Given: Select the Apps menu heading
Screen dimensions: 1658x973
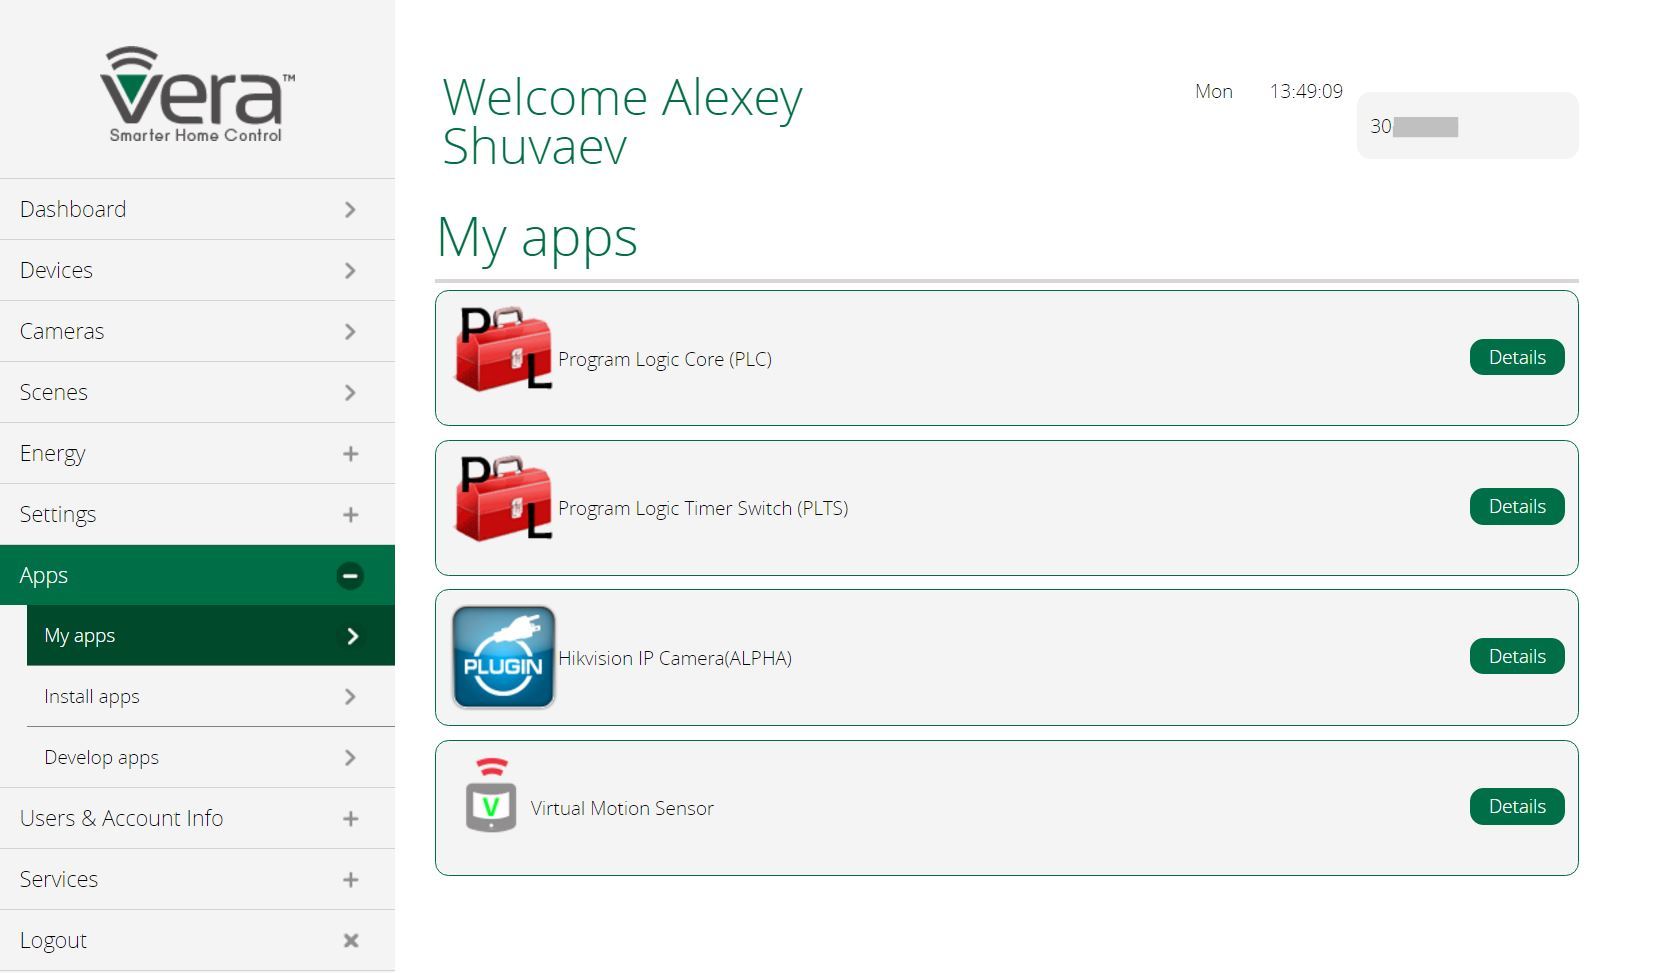Looking at the screenshot, I should (197, 575).
